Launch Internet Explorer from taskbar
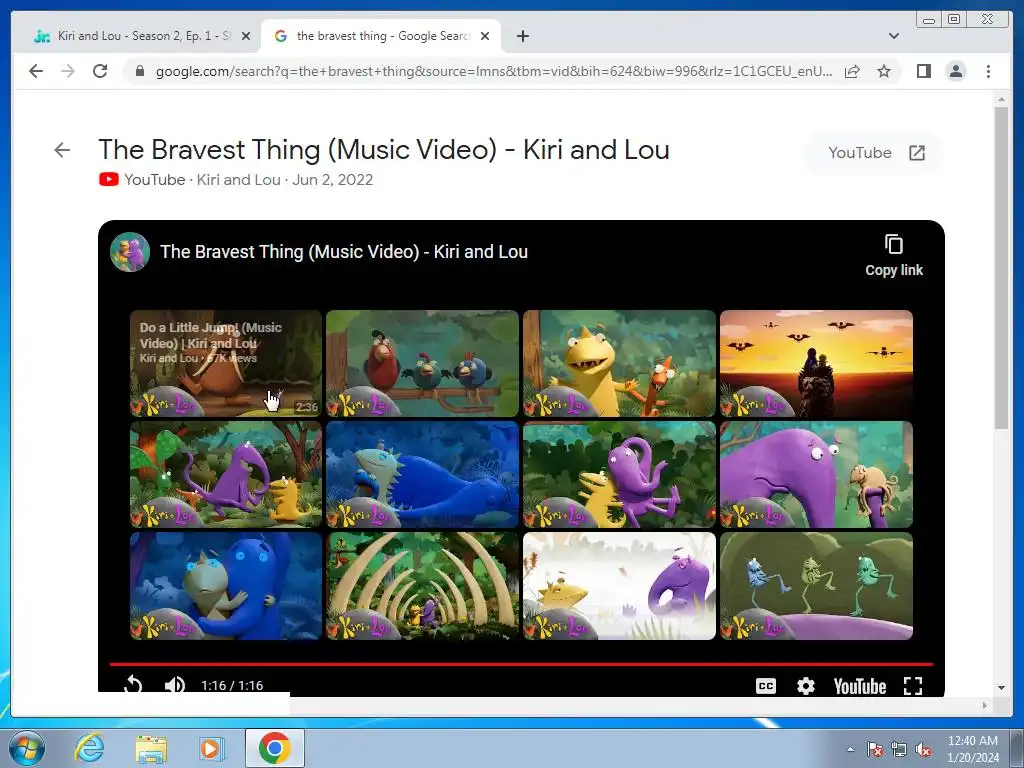This screenshot has width=1024, height=768. click(89, 748)
